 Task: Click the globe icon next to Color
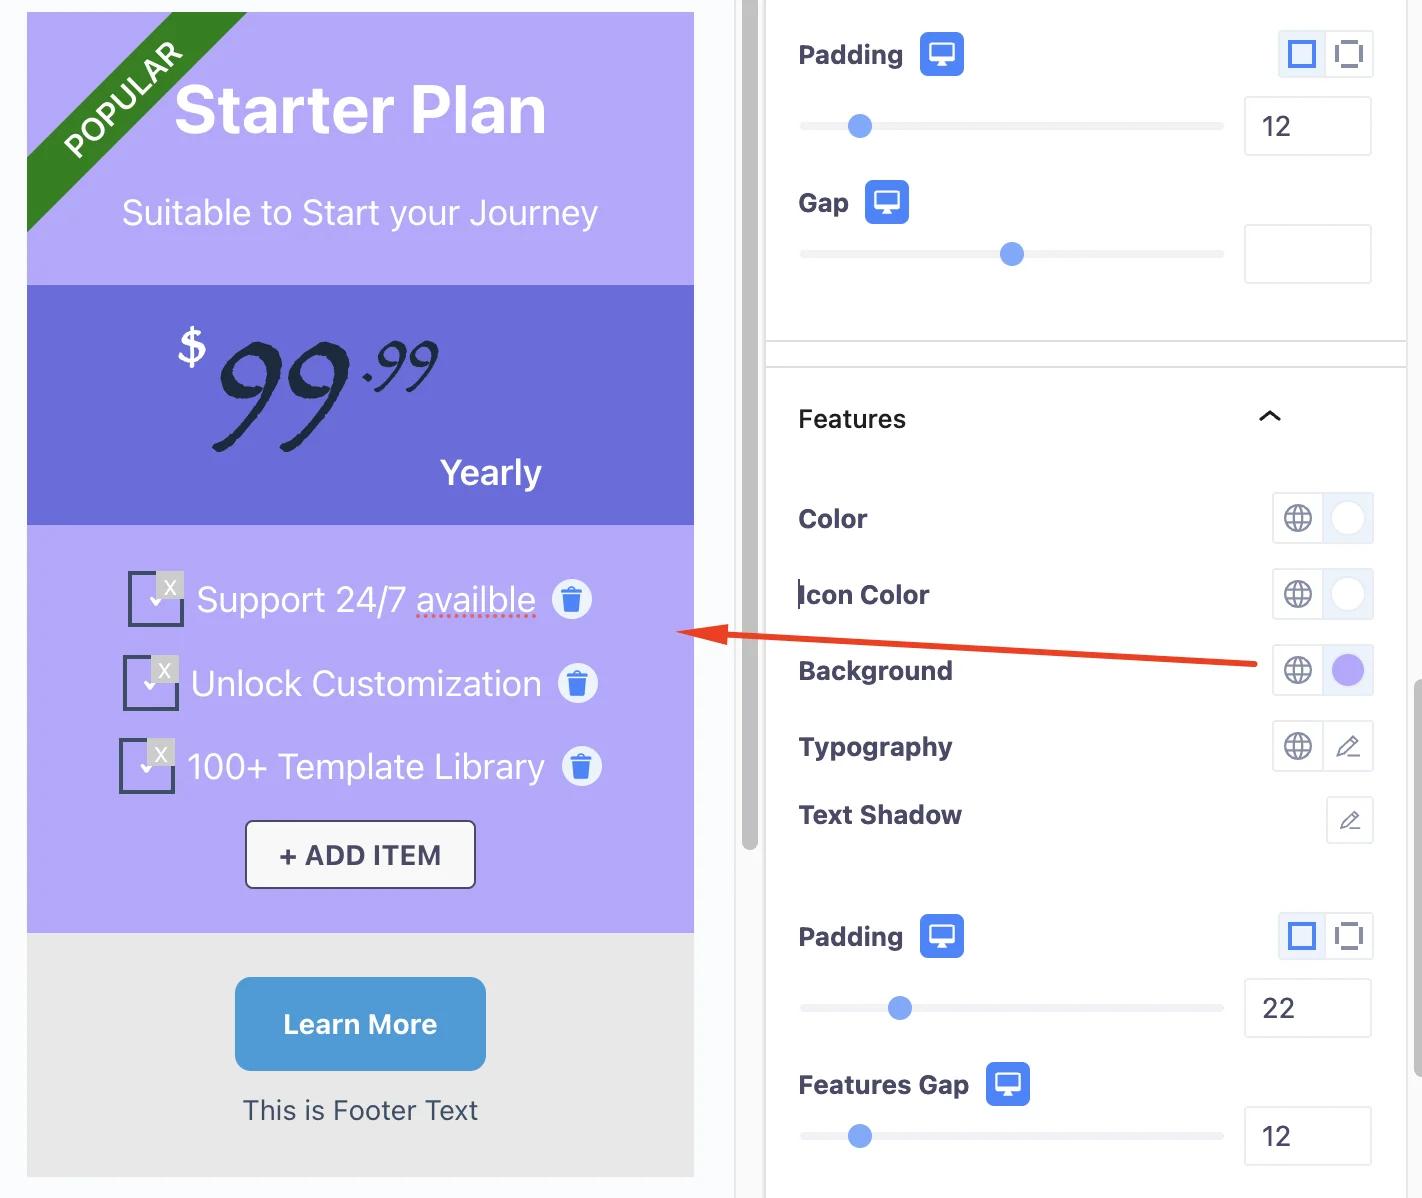[1297, 518]
